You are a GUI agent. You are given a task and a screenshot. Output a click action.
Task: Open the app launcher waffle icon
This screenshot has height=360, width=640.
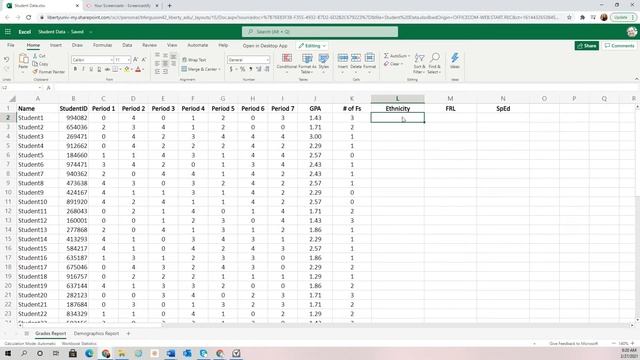tap(8, 31)
